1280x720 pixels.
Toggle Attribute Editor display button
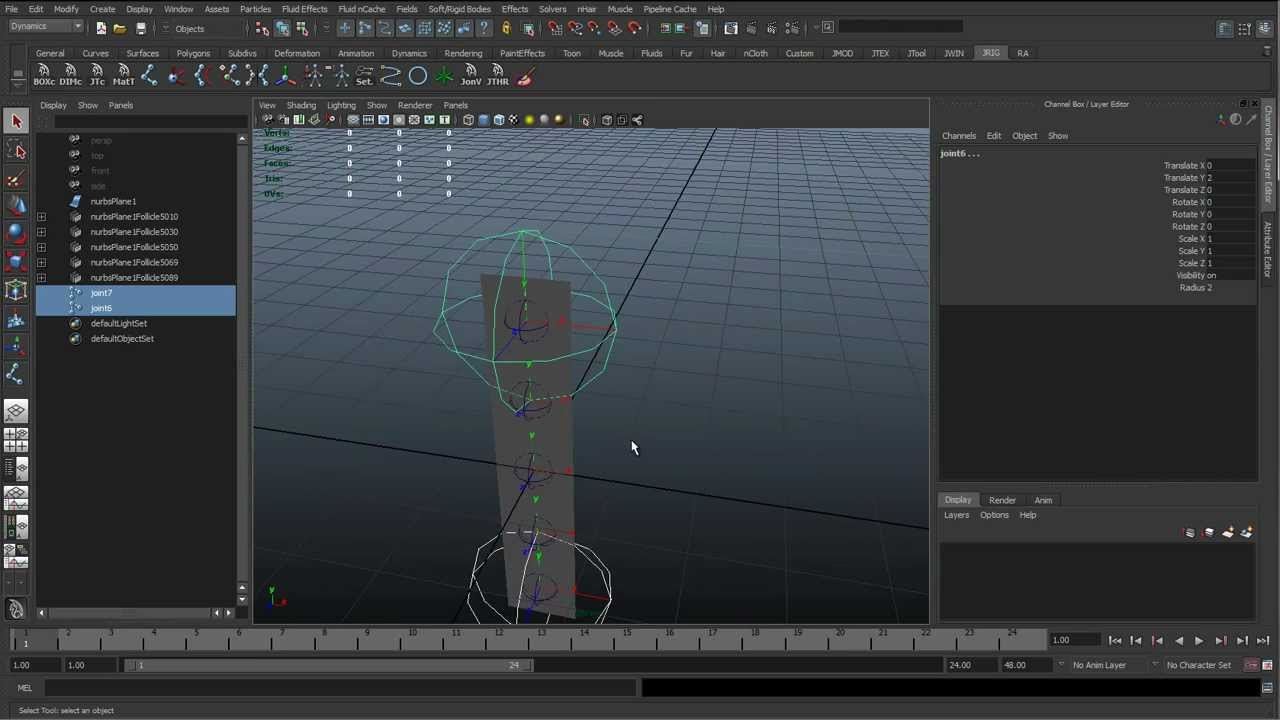1225,28
